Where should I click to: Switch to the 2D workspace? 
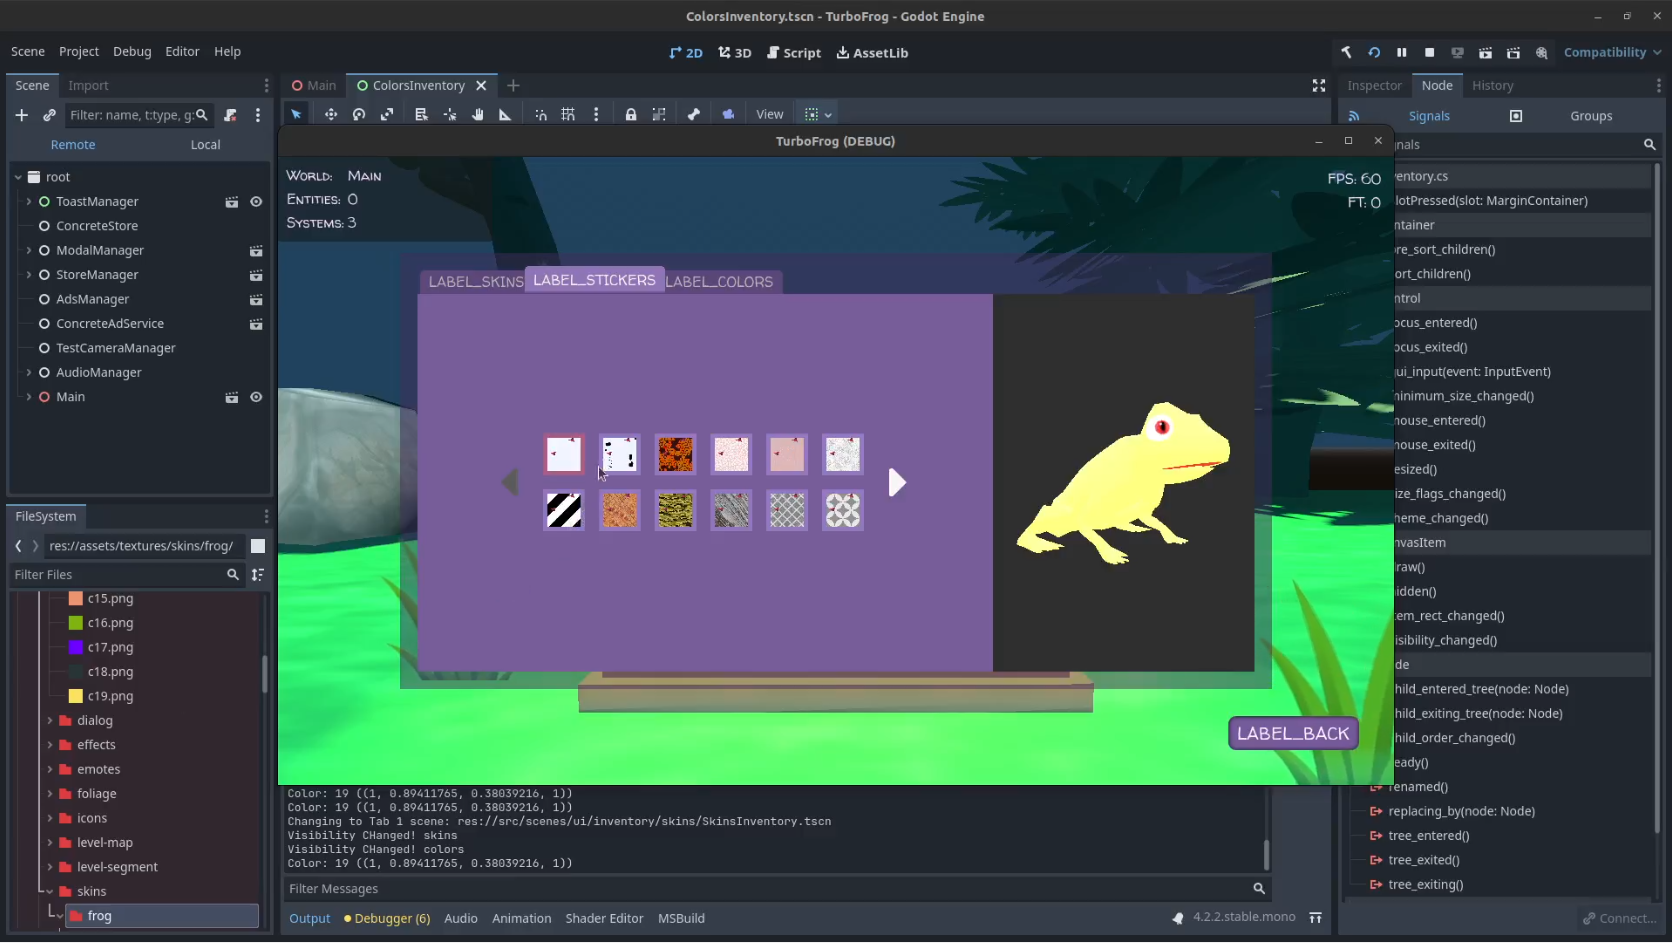[x=686, y=53]
